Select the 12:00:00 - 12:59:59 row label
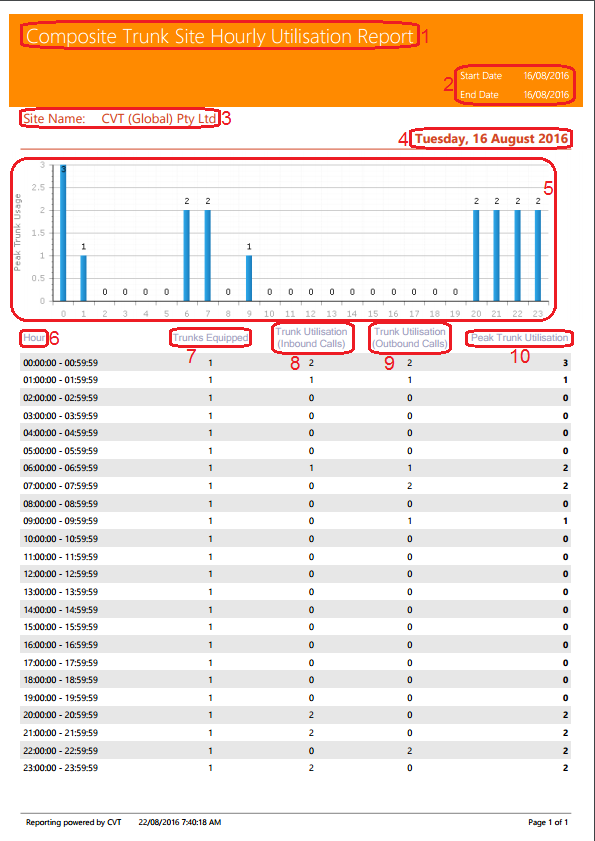 pos(61,574)
